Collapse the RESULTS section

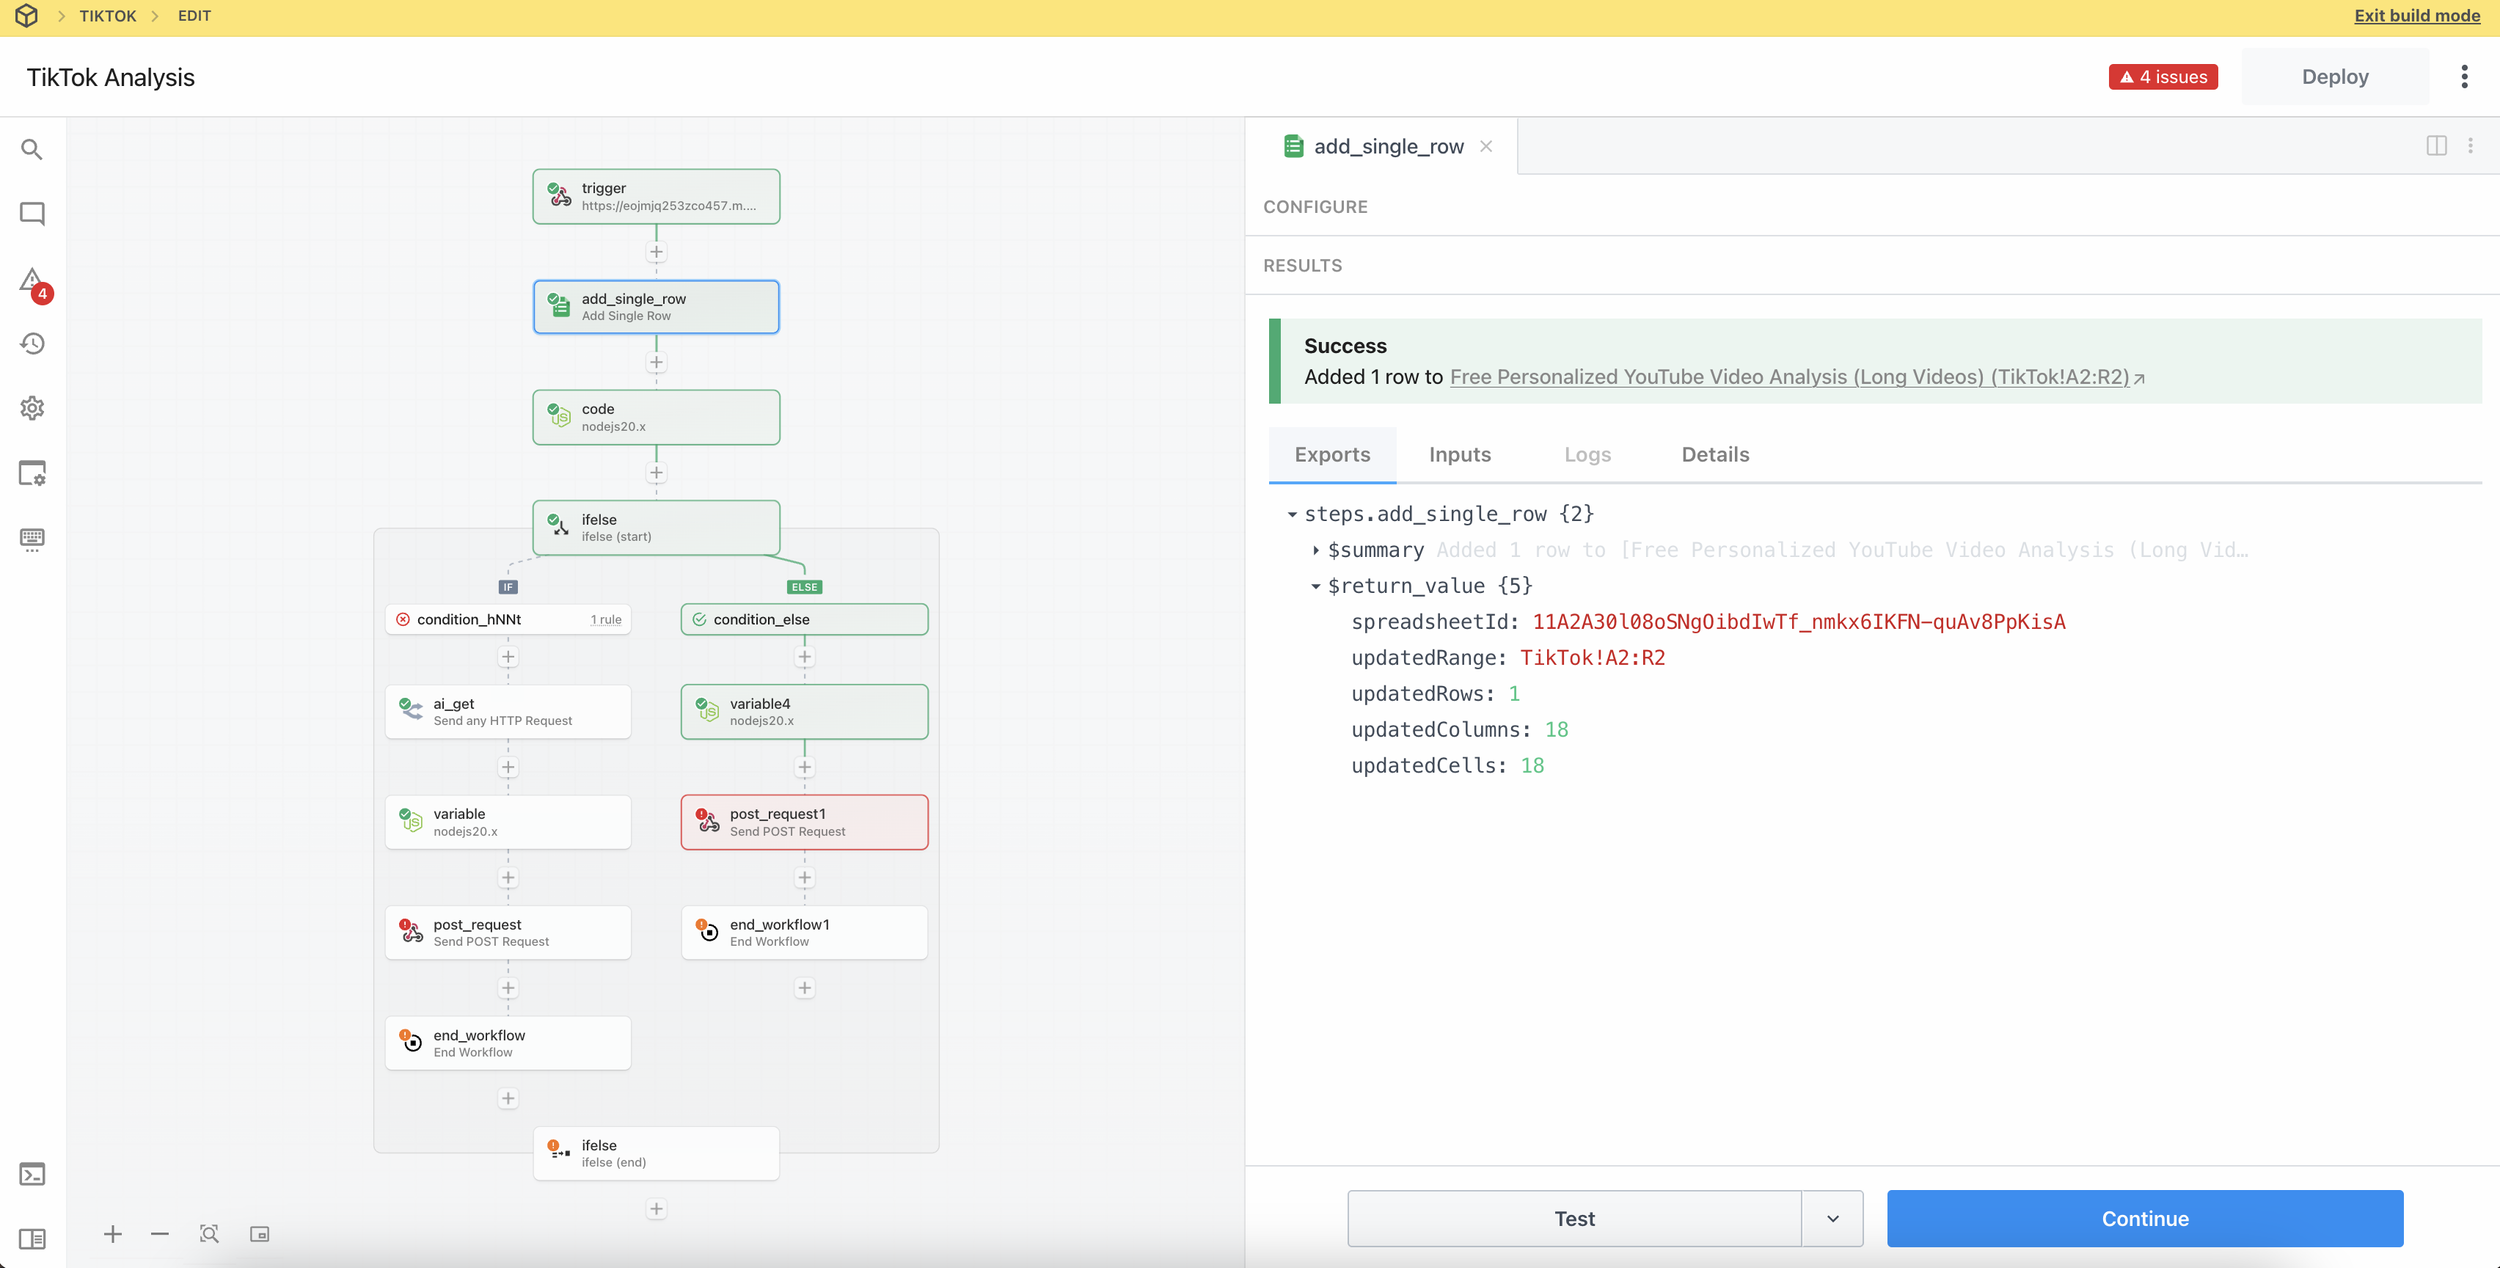click(1302, 266)
